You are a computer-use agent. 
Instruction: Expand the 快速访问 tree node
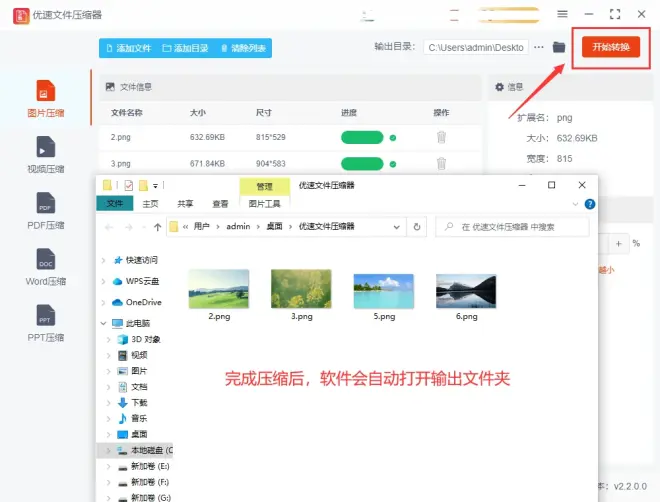coord(105,260)
